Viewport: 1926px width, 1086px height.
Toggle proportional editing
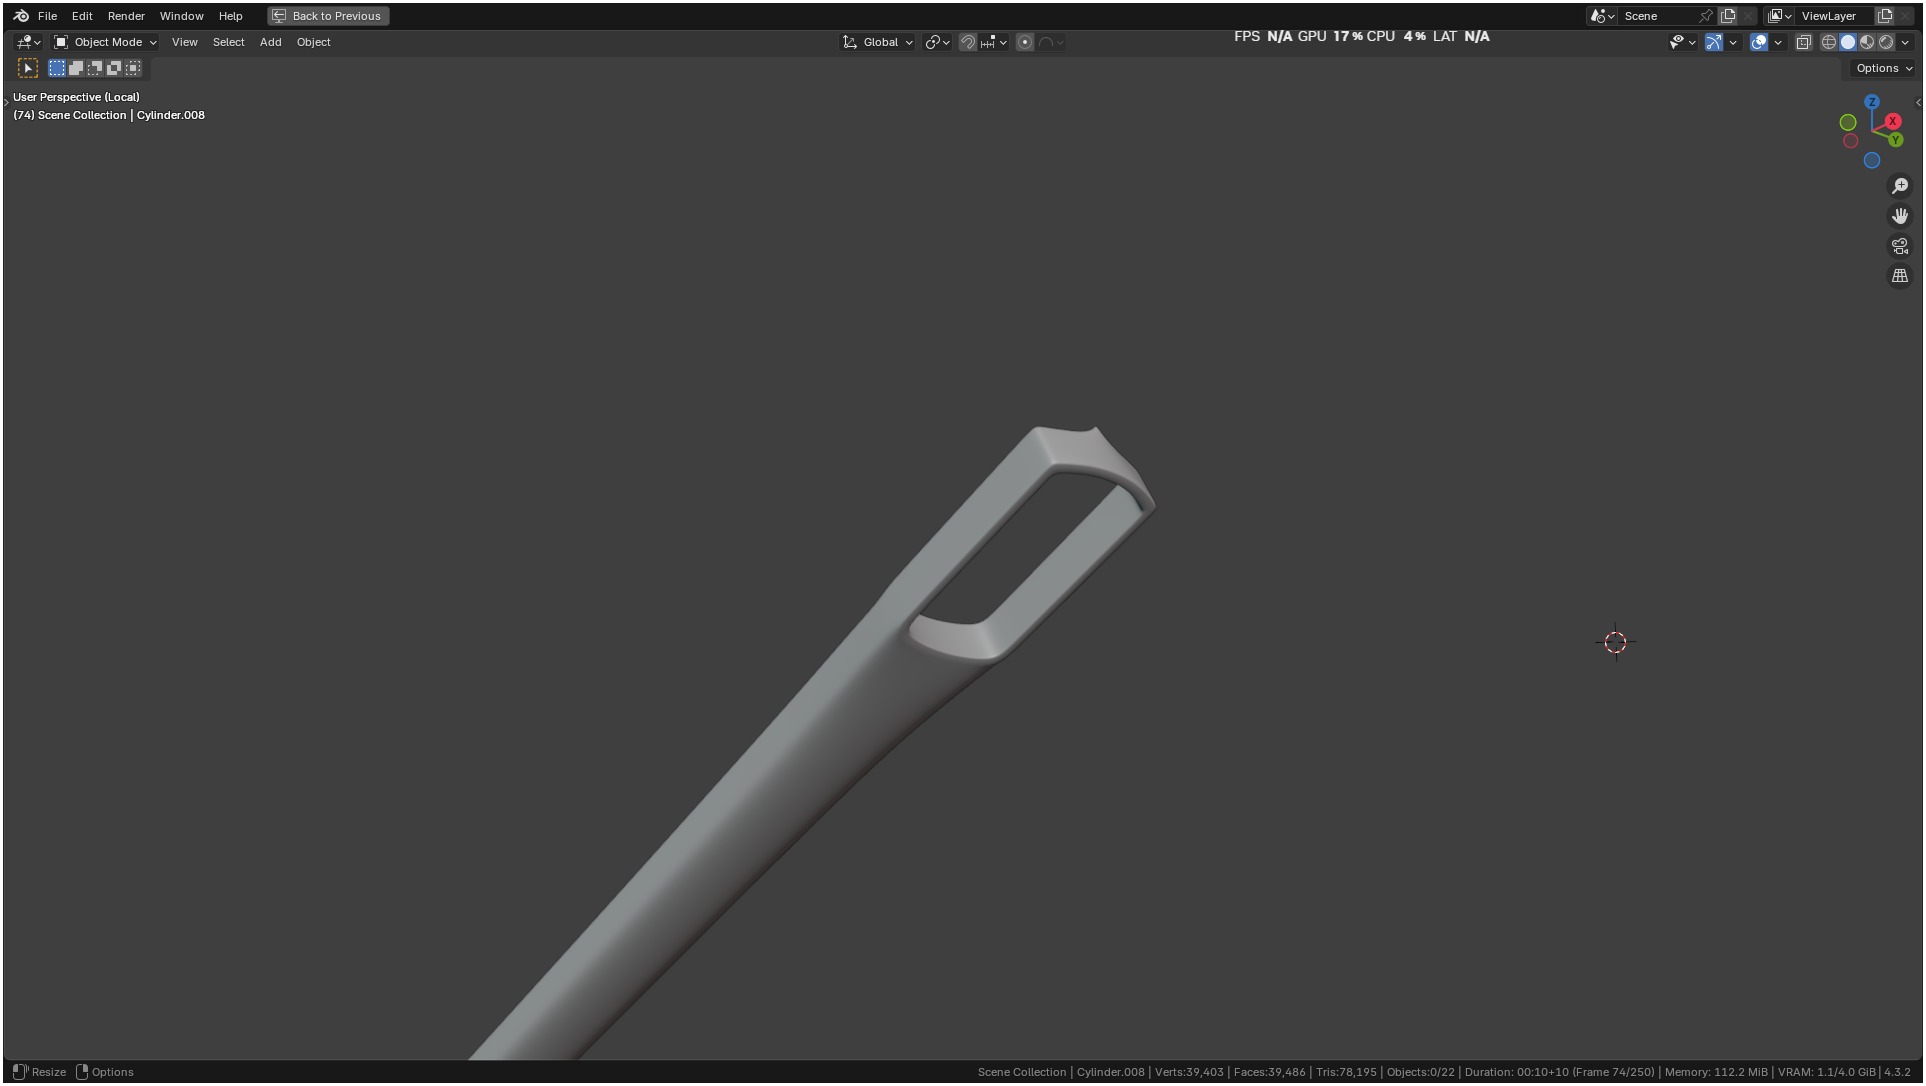click(1025, 42)
